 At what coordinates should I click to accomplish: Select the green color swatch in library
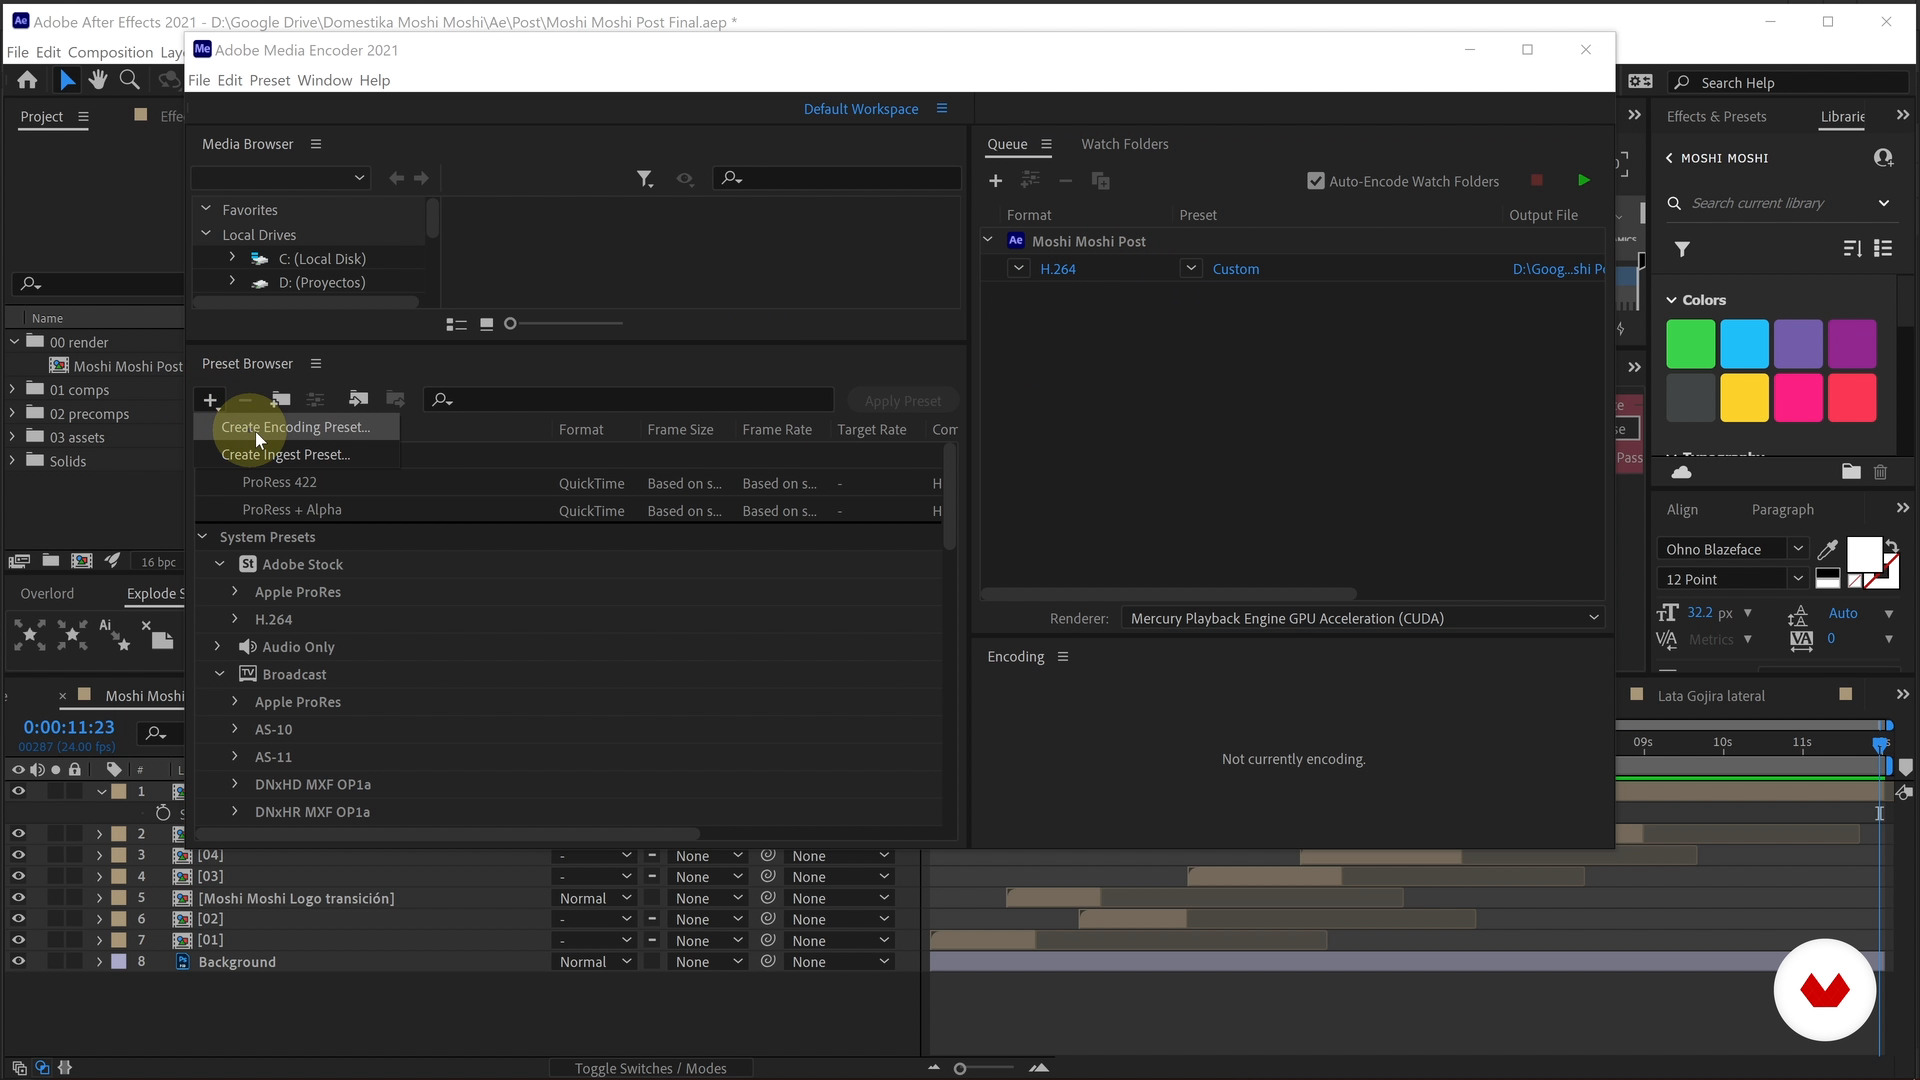pyautogui.click(x=1691, y=345)
